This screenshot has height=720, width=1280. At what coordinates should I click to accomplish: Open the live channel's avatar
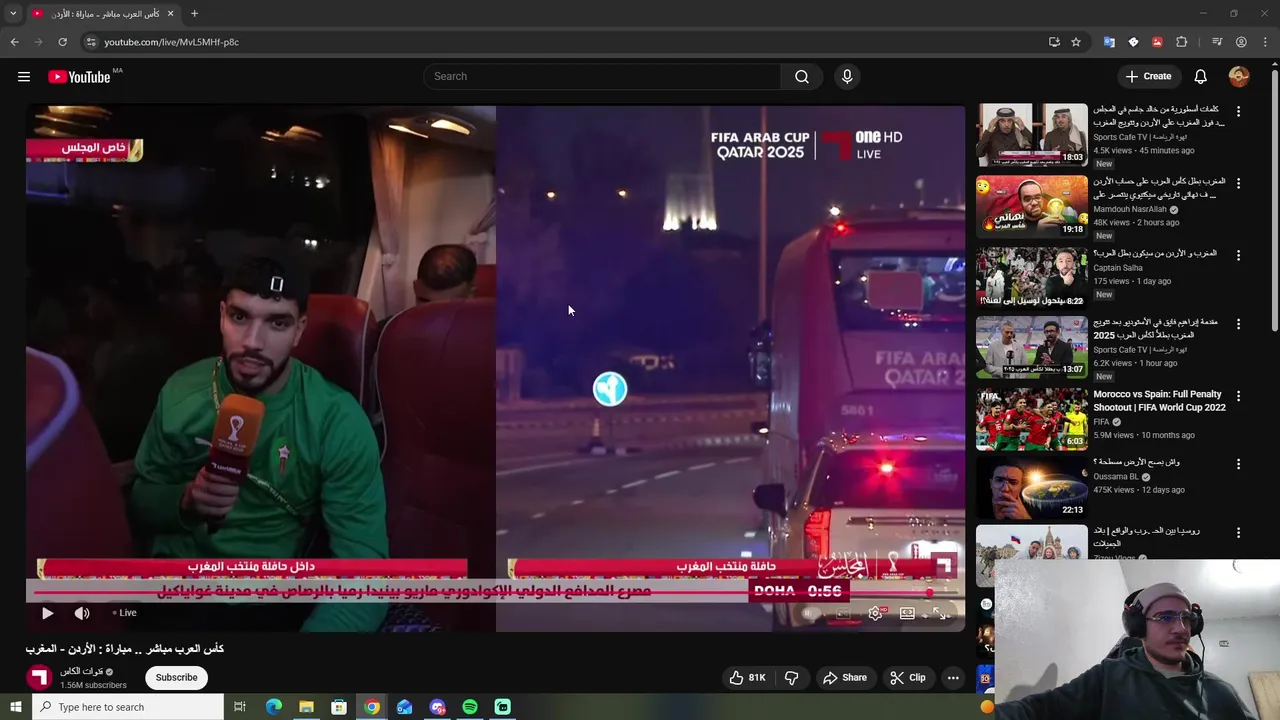point(39,678)
